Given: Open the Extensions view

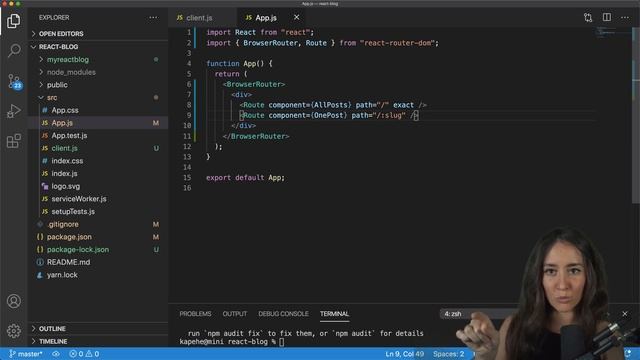Looking at the screenshot, I should tap(13, 141).
